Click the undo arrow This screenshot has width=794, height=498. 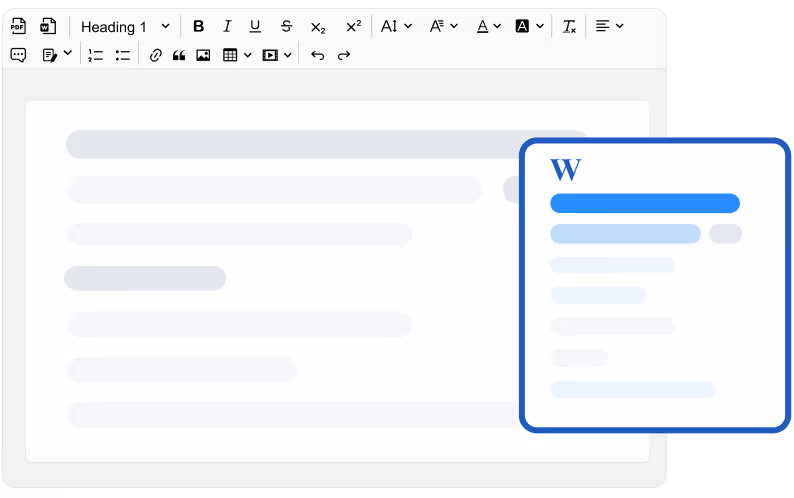tap(317, 55)
